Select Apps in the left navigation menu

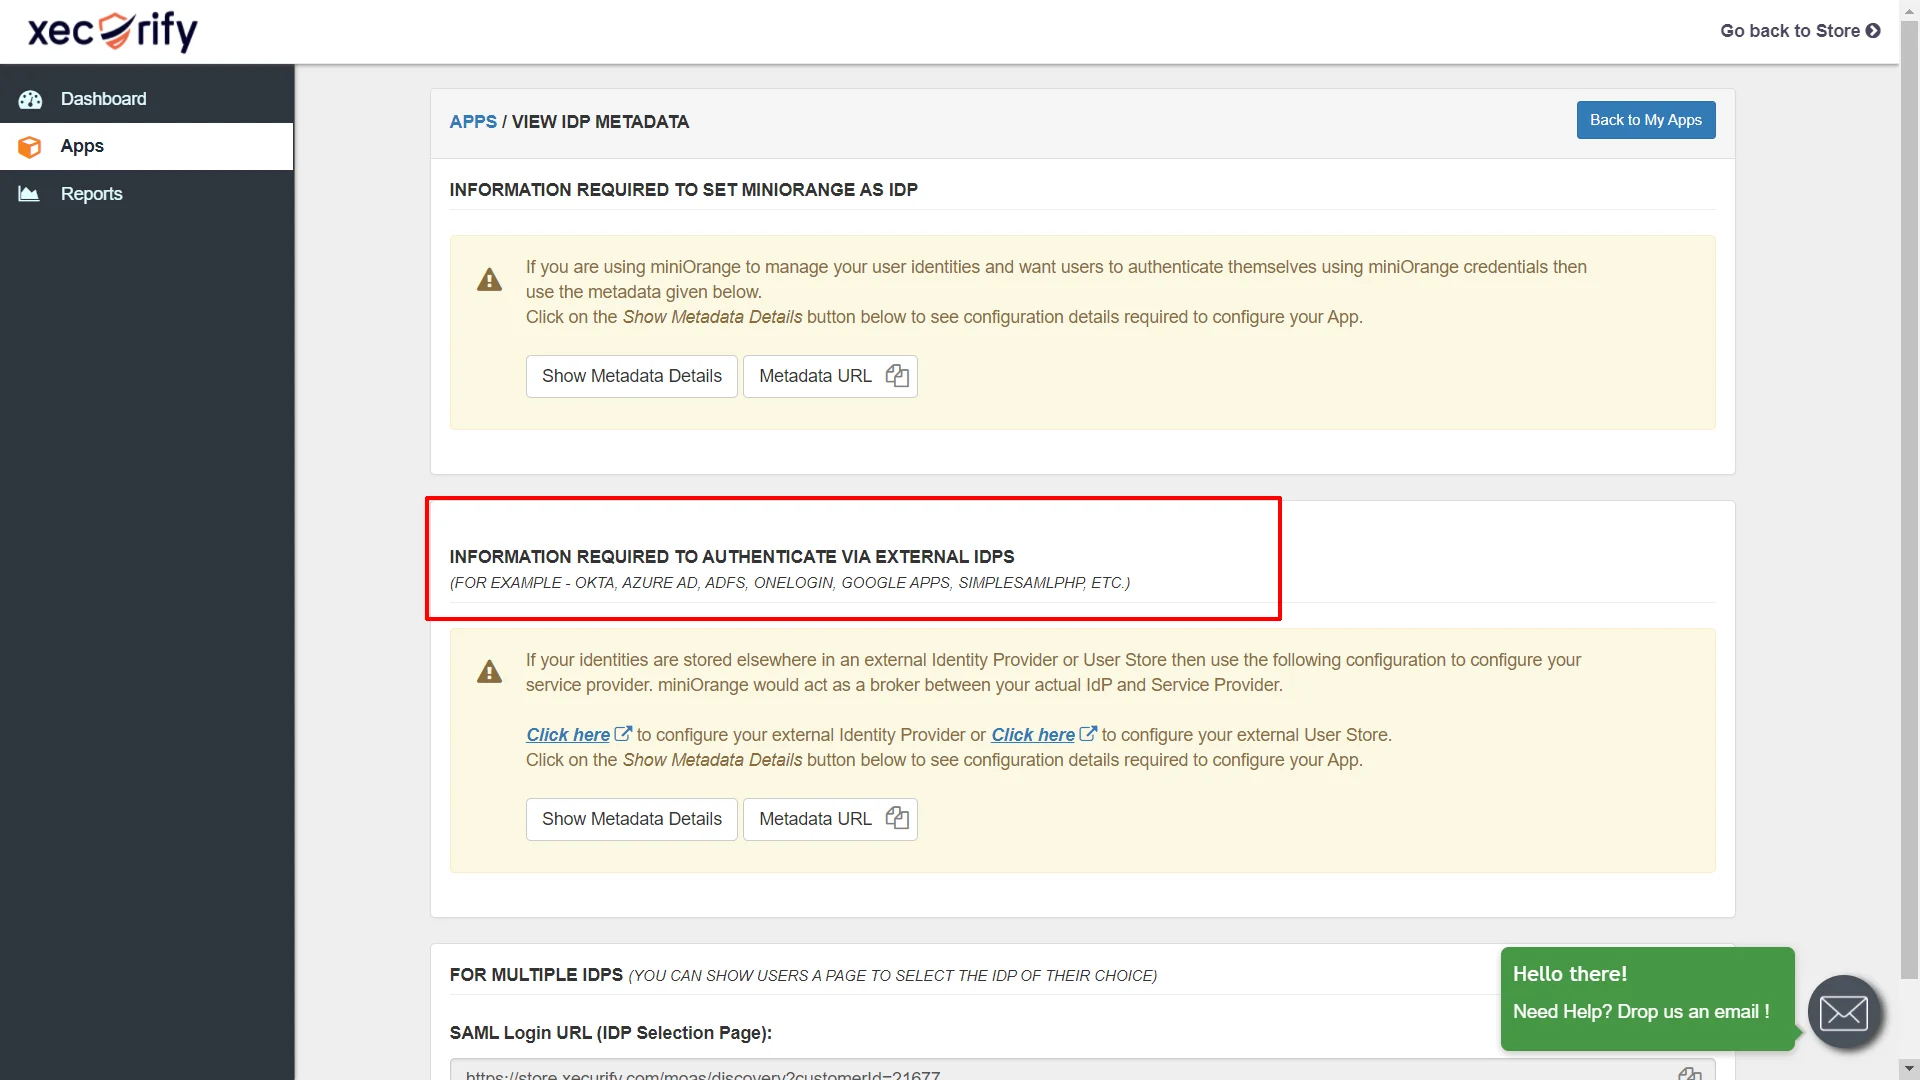point(82,146)
